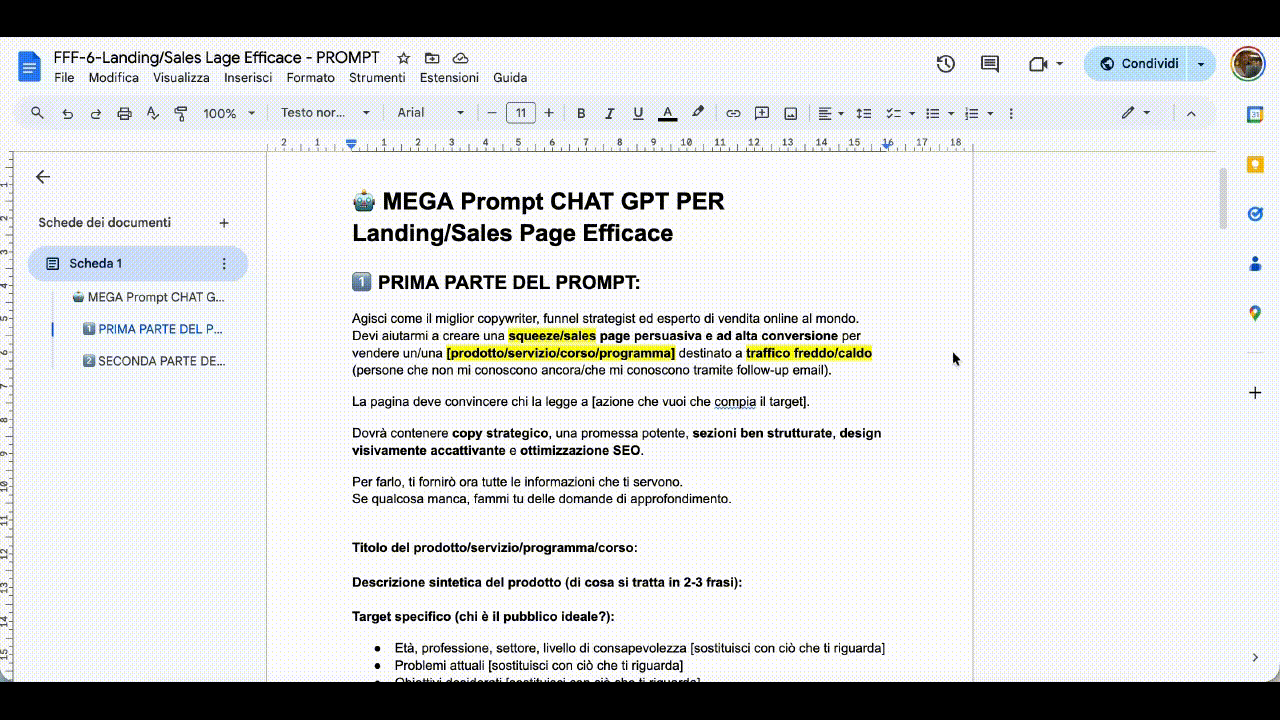Open Google Keep from side panel
1280x720 pixels.
pos(1255,164)
